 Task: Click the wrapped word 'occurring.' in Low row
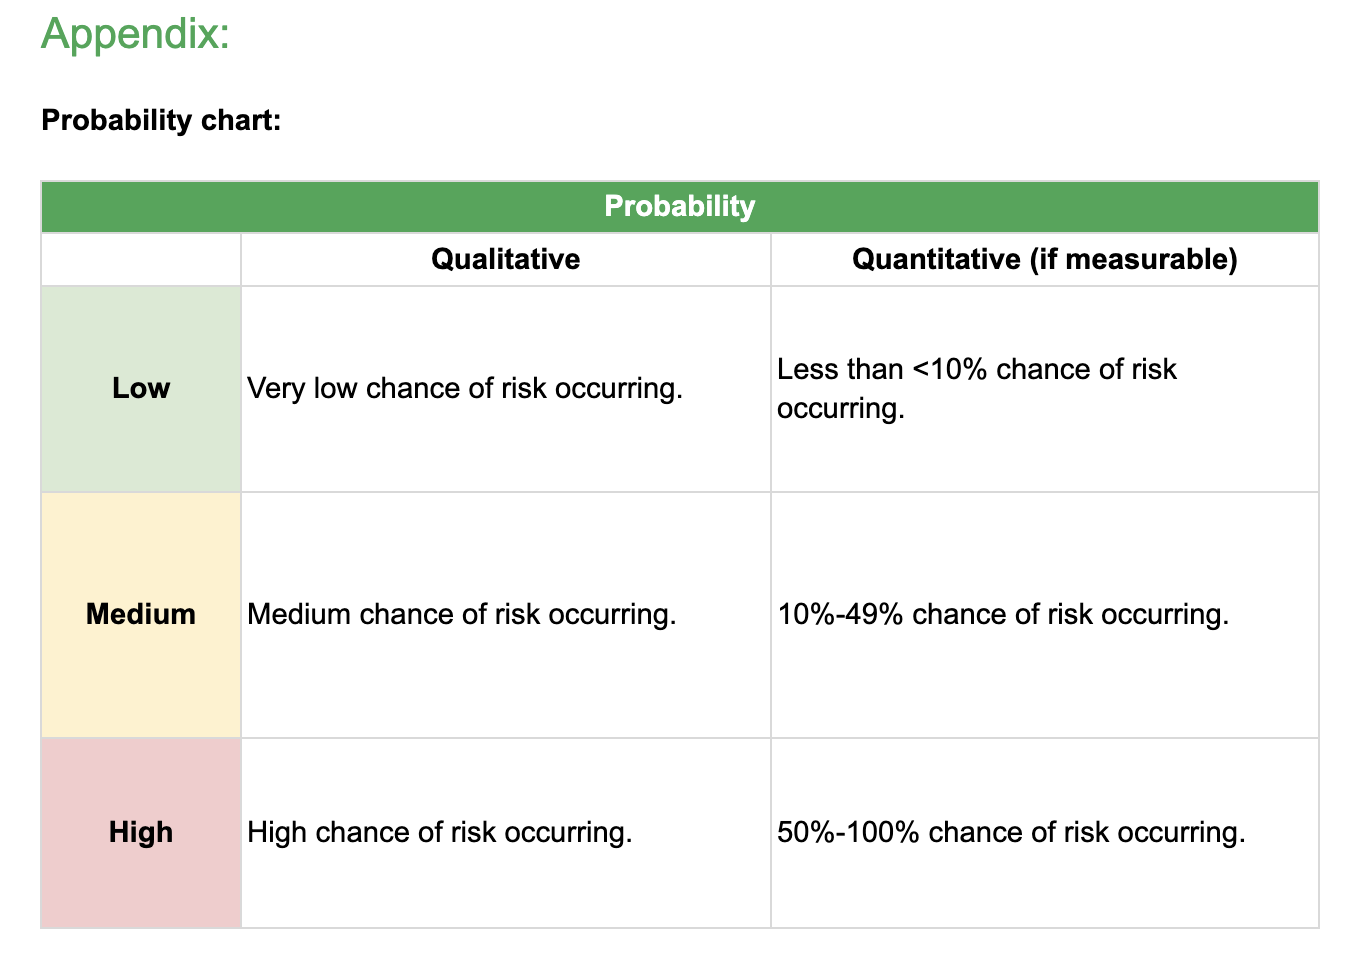tap(840, 408)
